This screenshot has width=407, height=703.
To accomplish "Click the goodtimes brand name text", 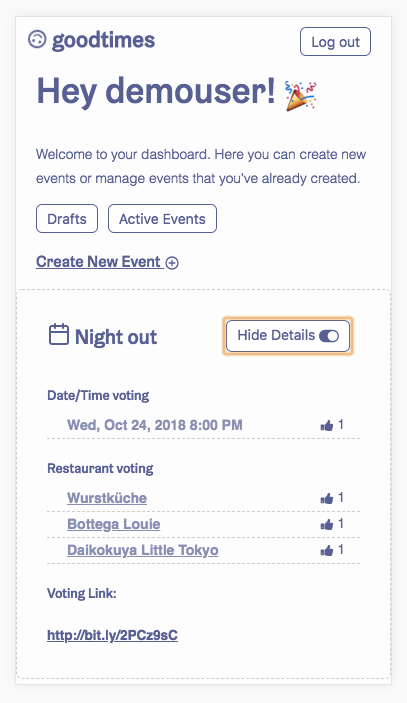I will pyautogui.click(x=104, y=41).
